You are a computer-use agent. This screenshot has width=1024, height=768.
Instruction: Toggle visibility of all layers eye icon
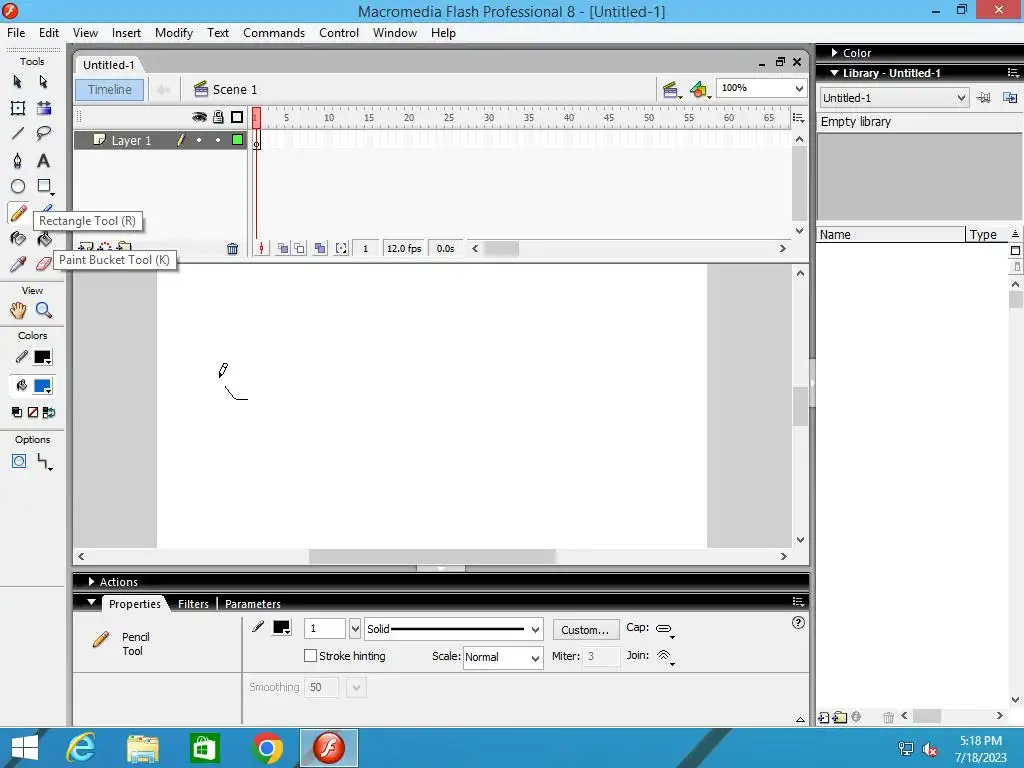[x=199, y=117]
